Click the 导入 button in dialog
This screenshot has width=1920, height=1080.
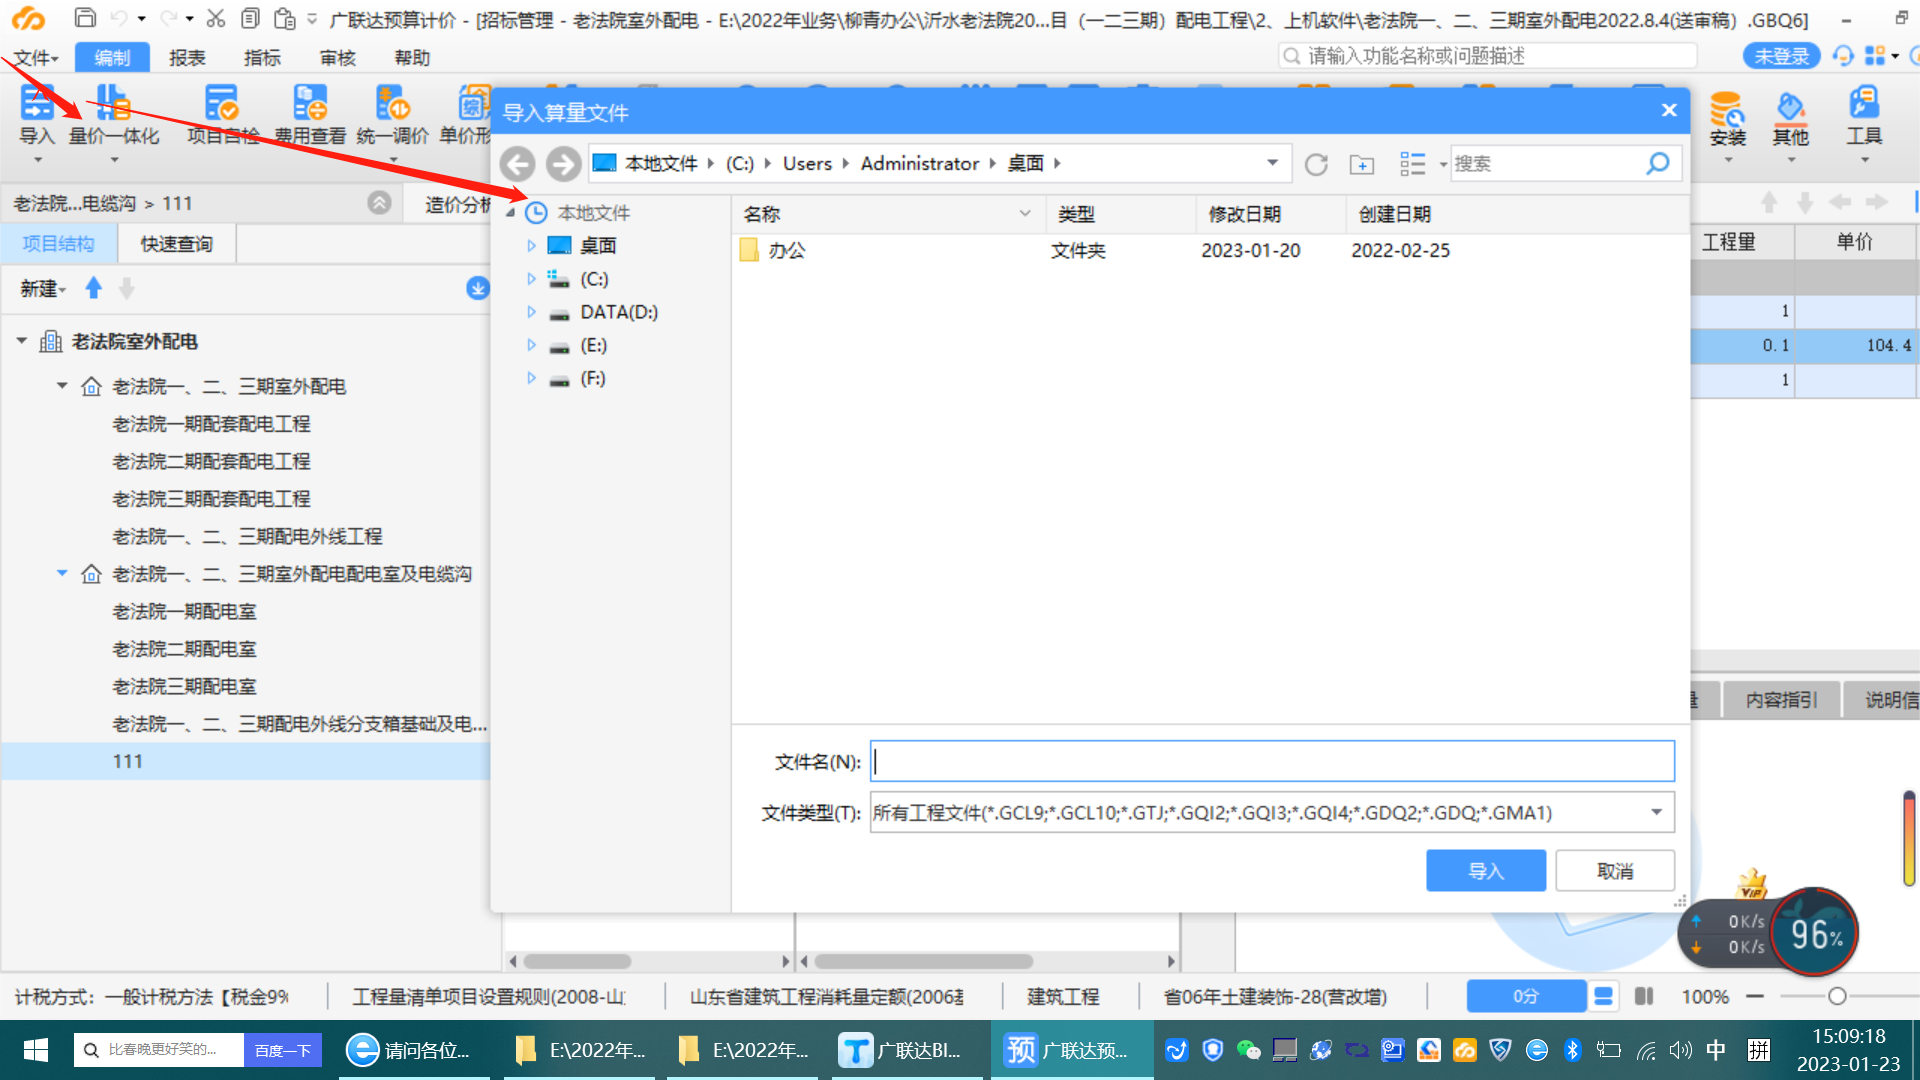[1485, 871]
